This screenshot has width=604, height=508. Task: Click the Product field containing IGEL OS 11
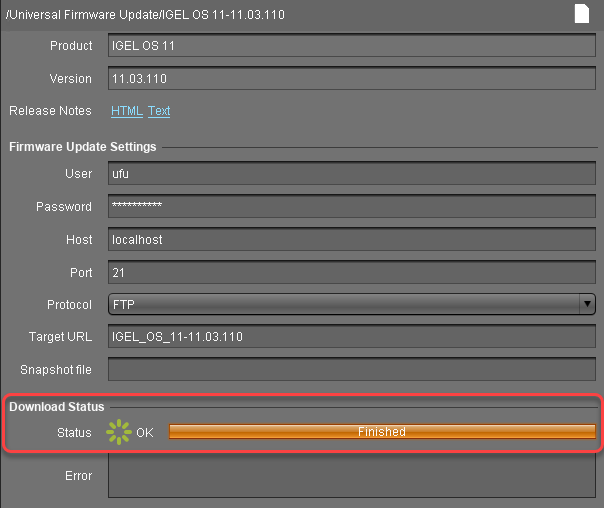[351, 46]
